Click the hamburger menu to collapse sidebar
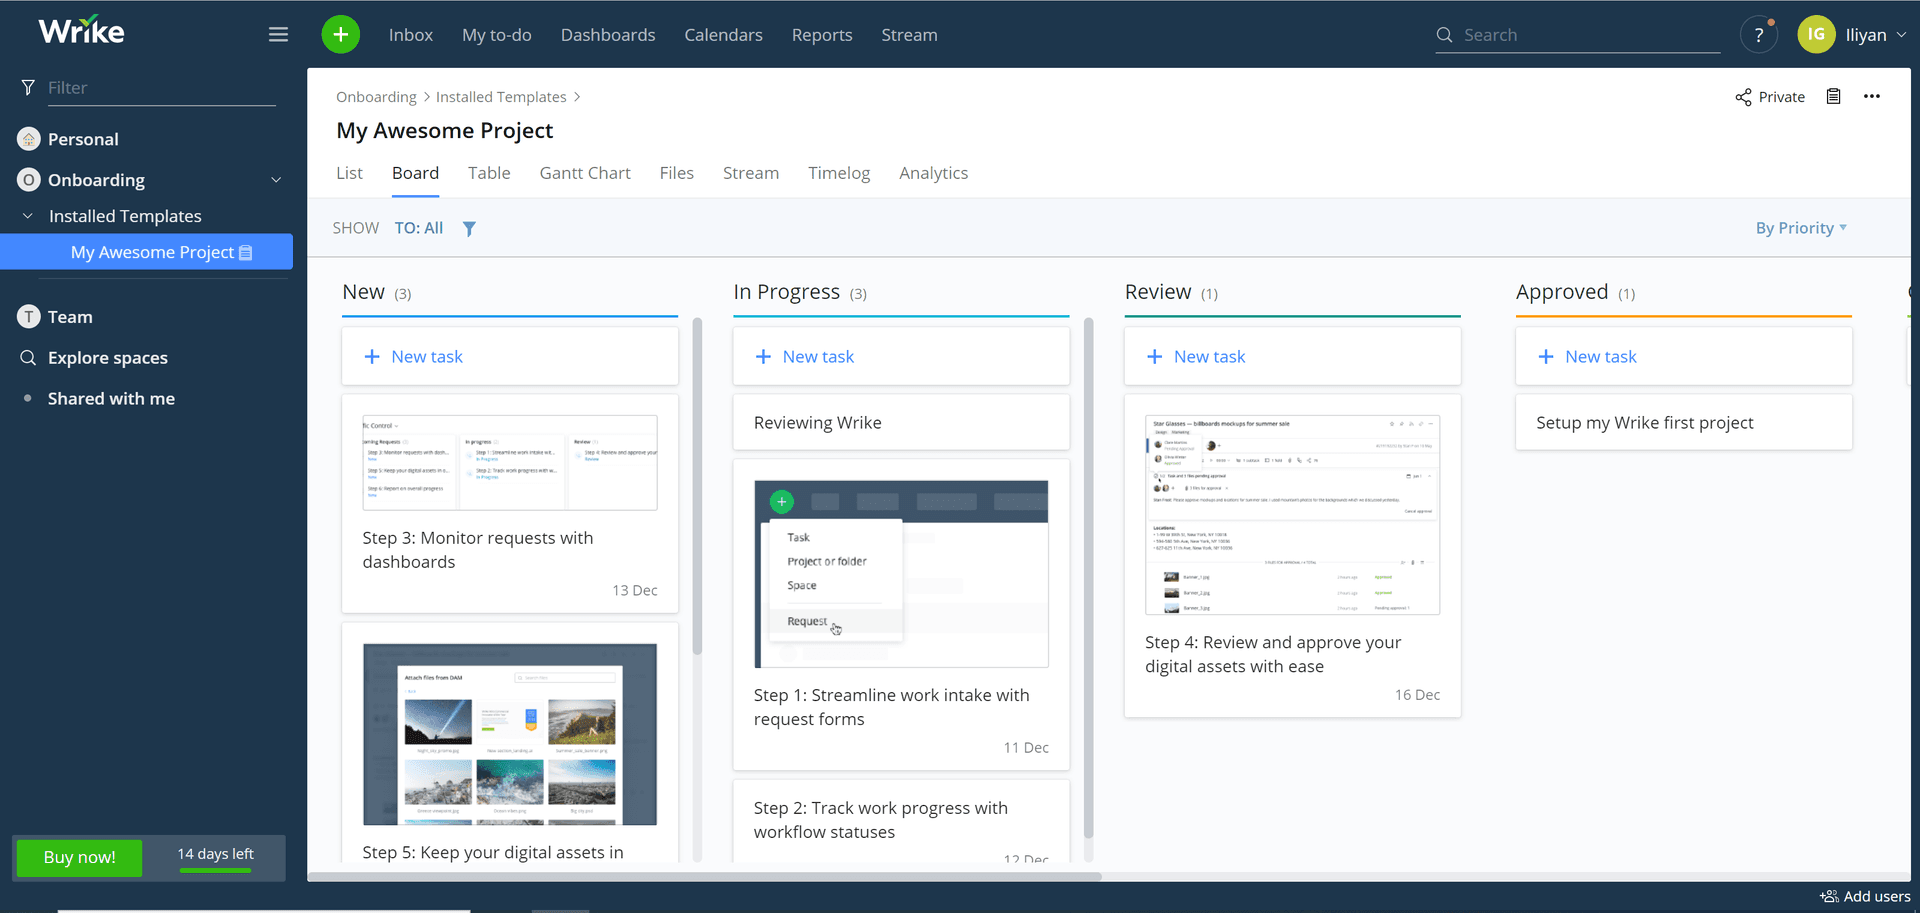Image resolution: width=1920 pixels, height=913 pixels. pos(278,33)
